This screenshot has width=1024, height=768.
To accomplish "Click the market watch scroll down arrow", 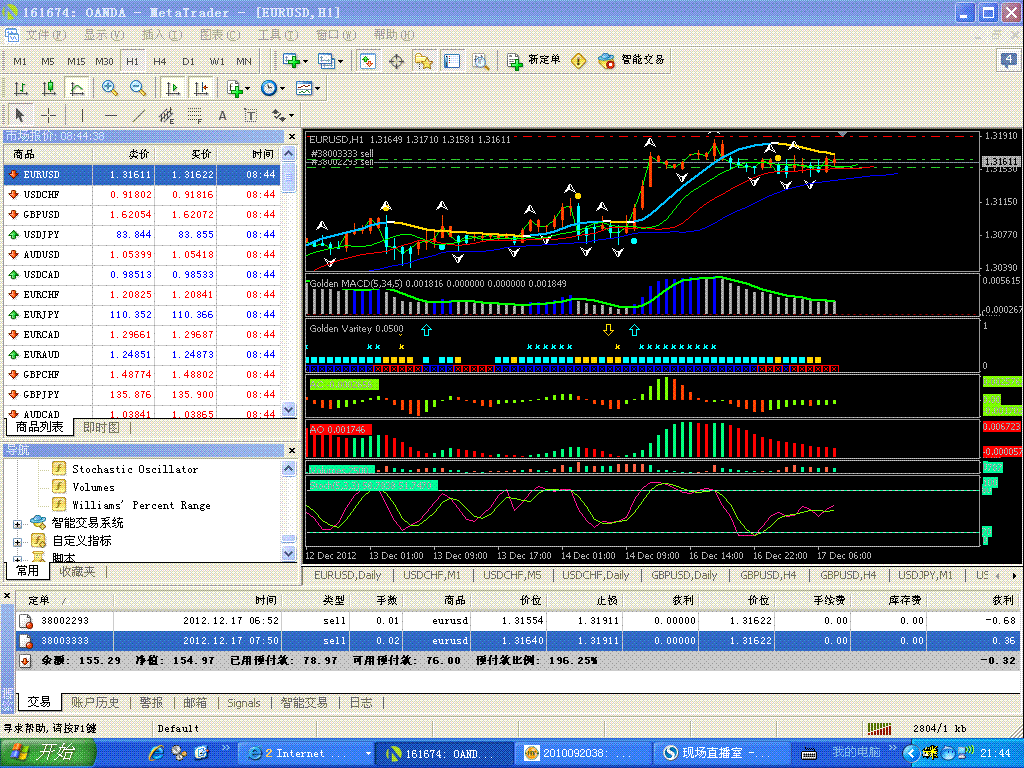I will [x=289, y=410].
